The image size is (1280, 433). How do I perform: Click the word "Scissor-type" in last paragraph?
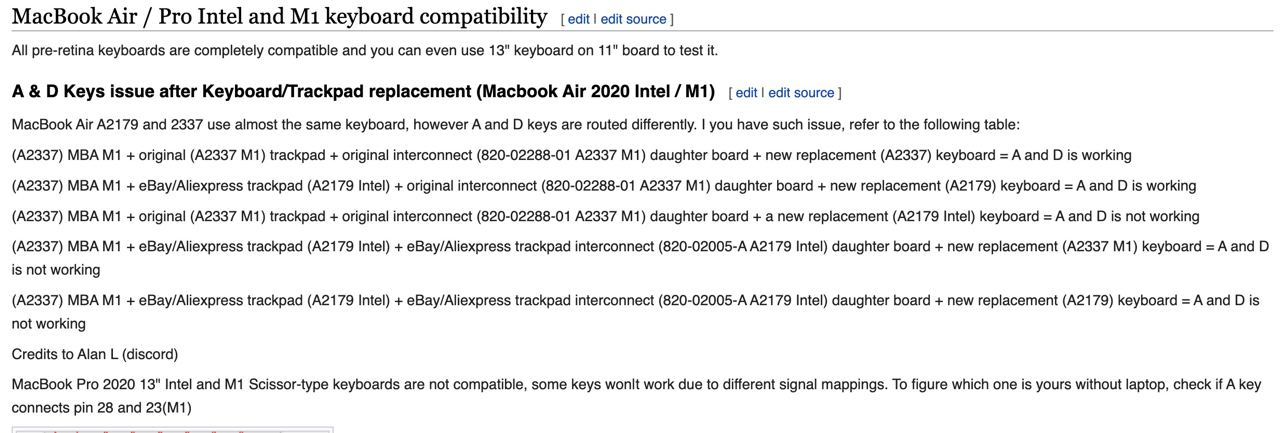[286, 384]
